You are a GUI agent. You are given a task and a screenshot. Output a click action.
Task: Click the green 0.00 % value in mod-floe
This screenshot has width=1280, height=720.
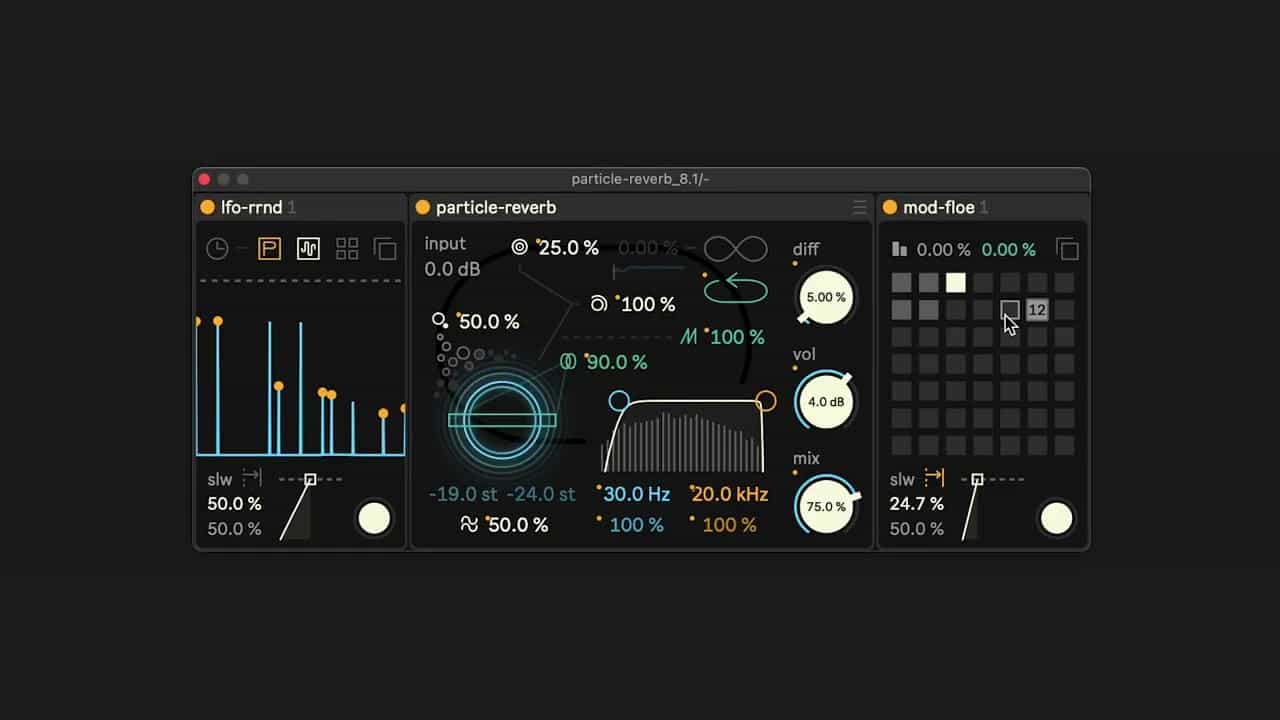(x=1009, y=250)
